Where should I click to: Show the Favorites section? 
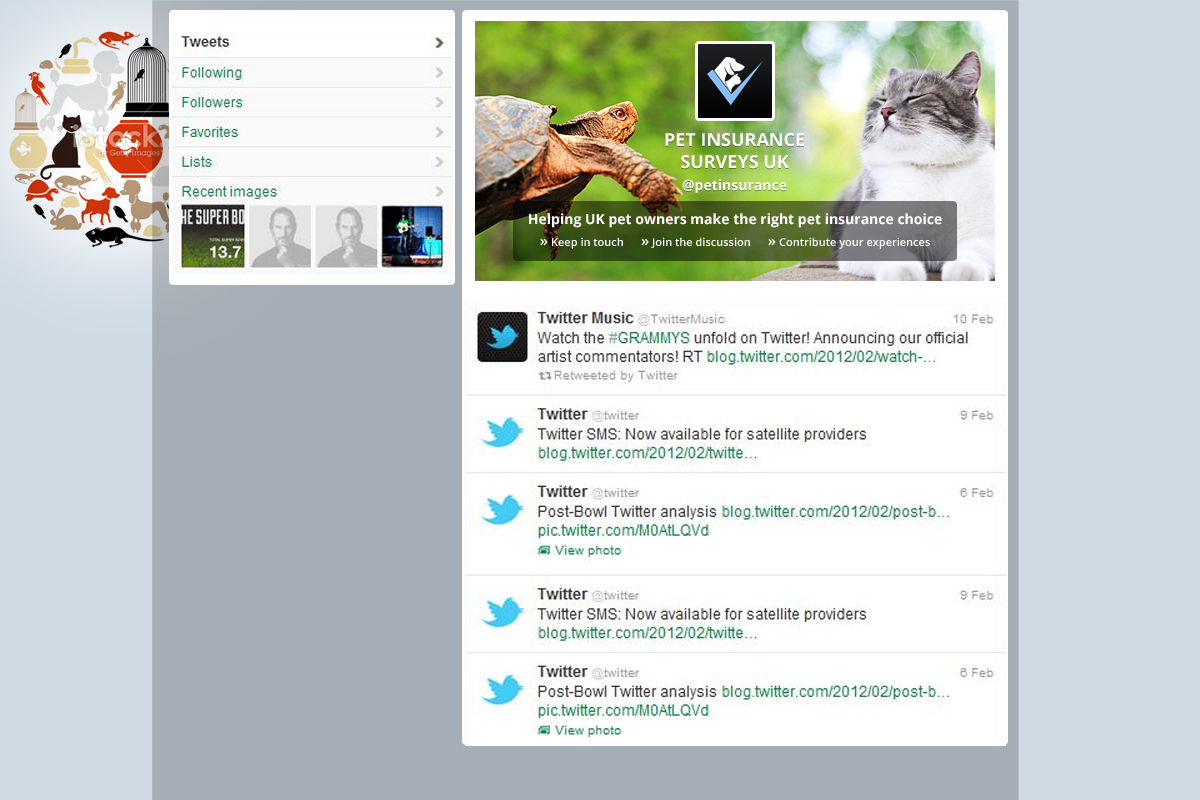click(312, 132)
